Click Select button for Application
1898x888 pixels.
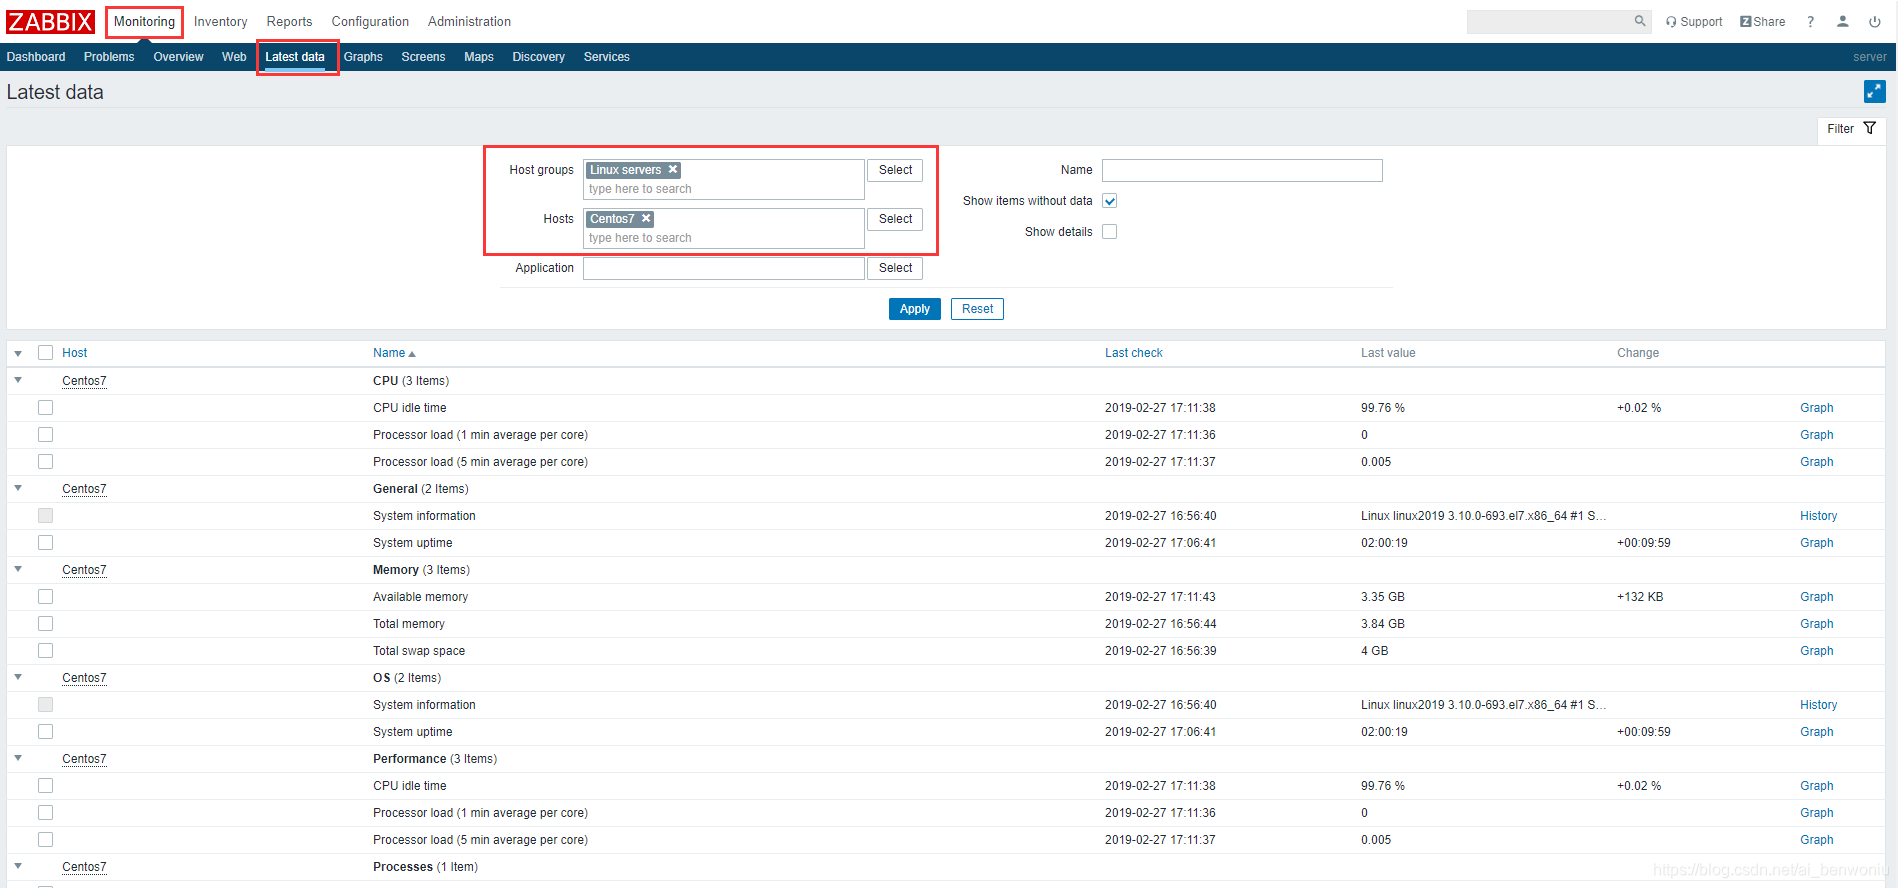tap(895, 268)
